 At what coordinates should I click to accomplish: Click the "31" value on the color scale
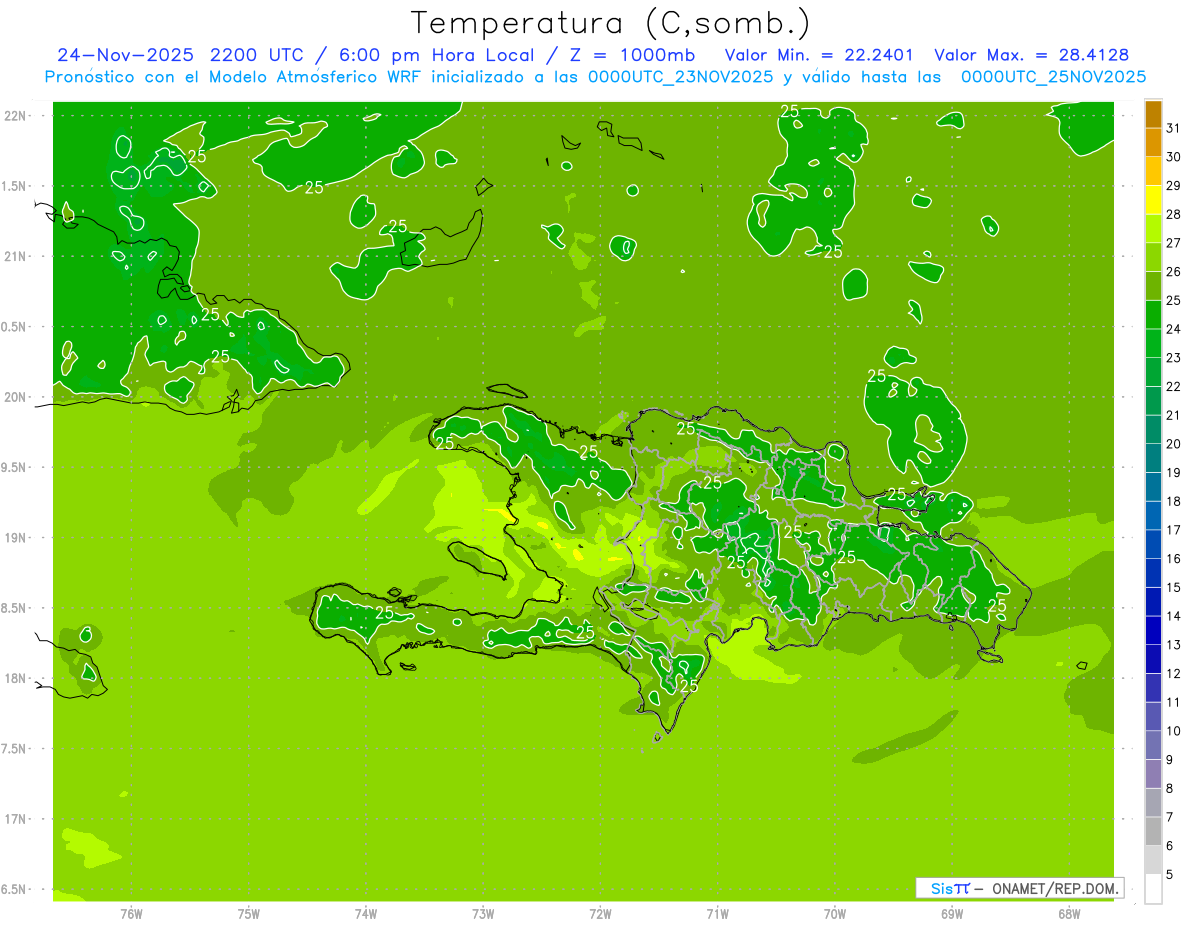(1174, 128)
